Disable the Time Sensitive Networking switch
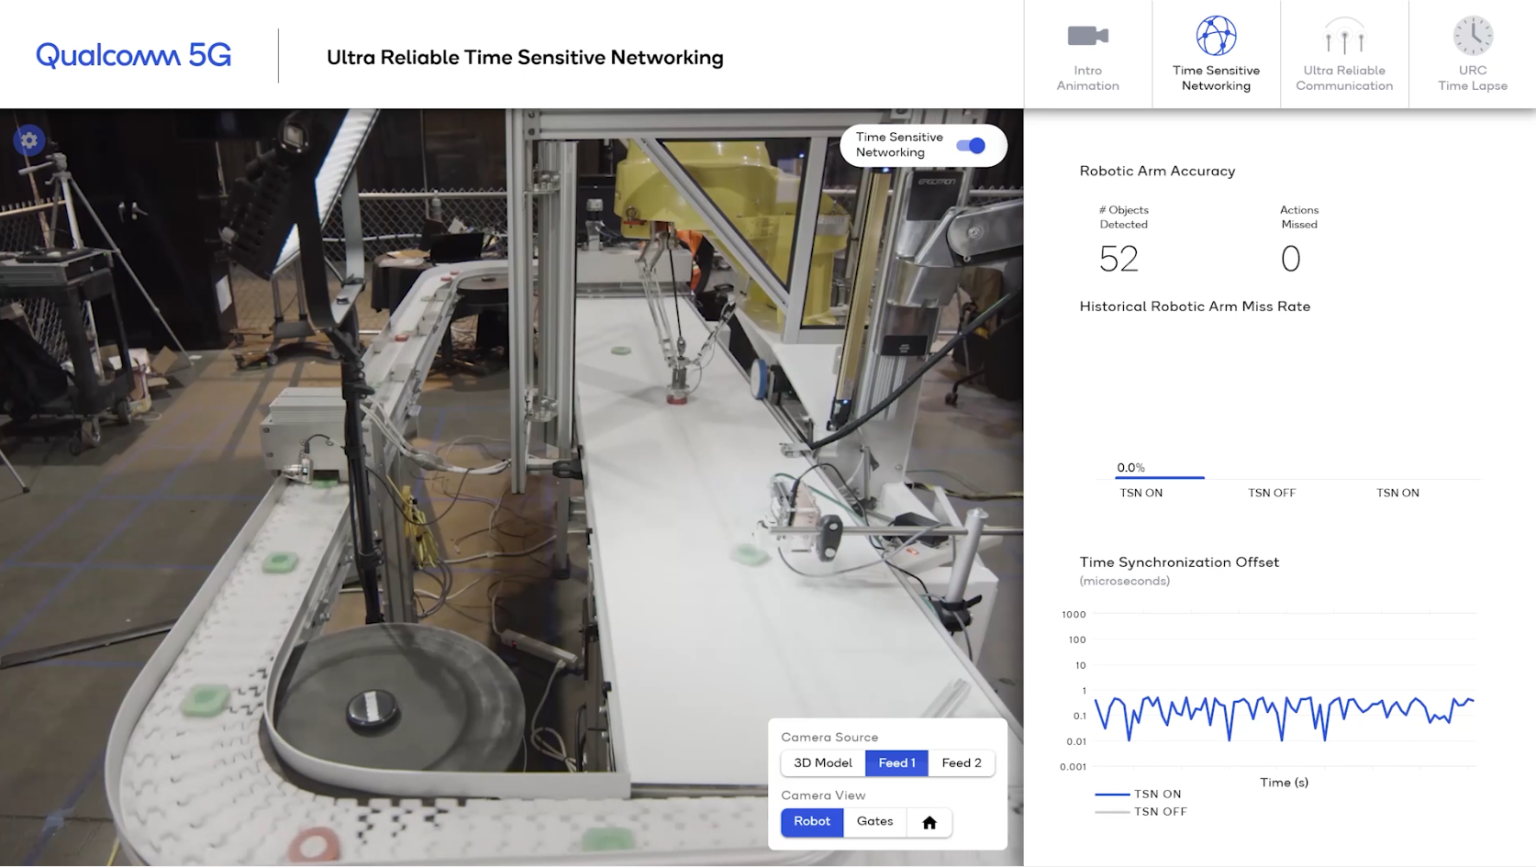The height and width of the screenshot is (867, 1536). (x=970, y=146)
